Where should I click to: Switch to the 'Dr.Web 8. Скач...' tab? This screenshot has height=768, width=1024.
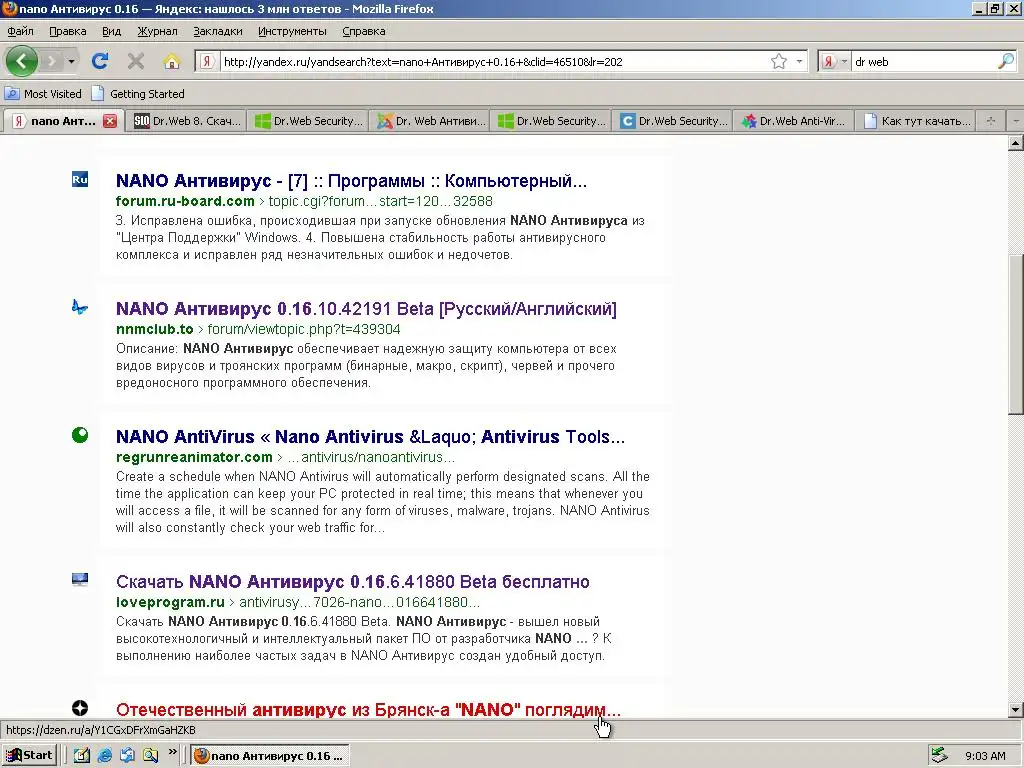186,121
